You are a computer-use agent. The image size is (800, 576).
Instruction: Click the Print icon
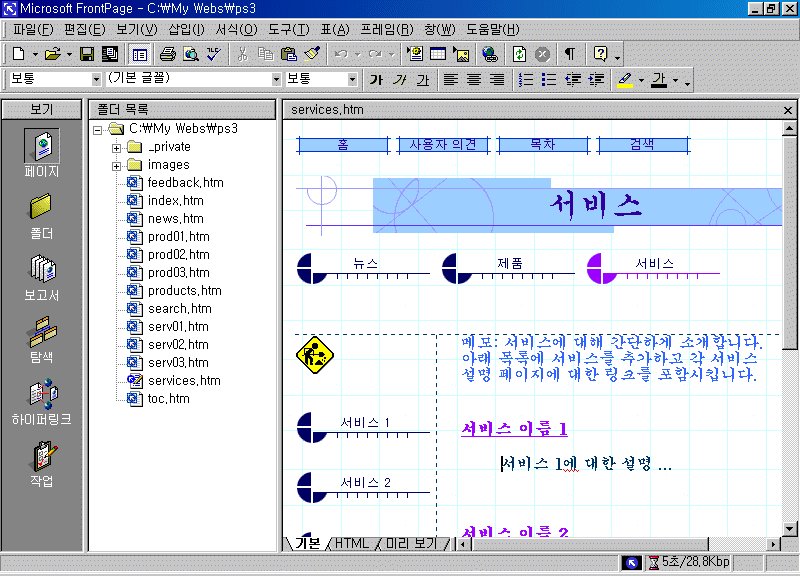pyautogui.click(x=167, y=54)
